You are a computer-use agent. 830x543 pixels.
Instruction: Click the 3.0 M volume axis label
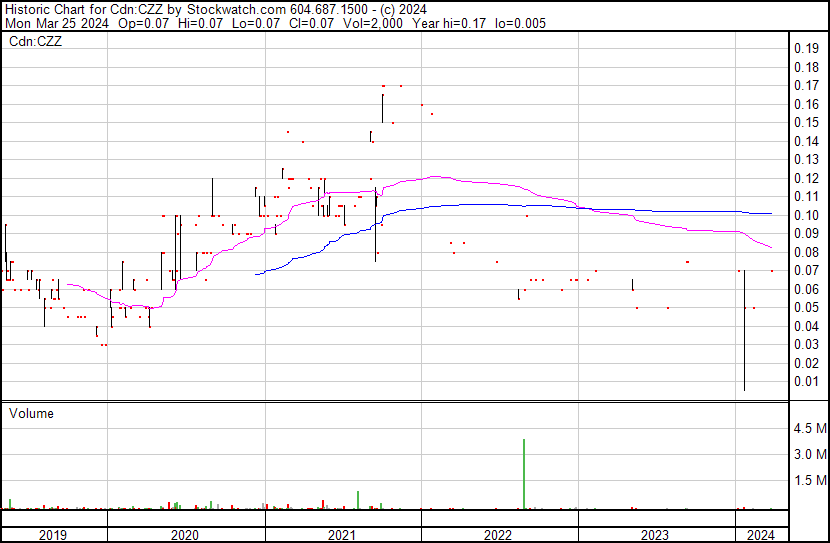[808, 455]
